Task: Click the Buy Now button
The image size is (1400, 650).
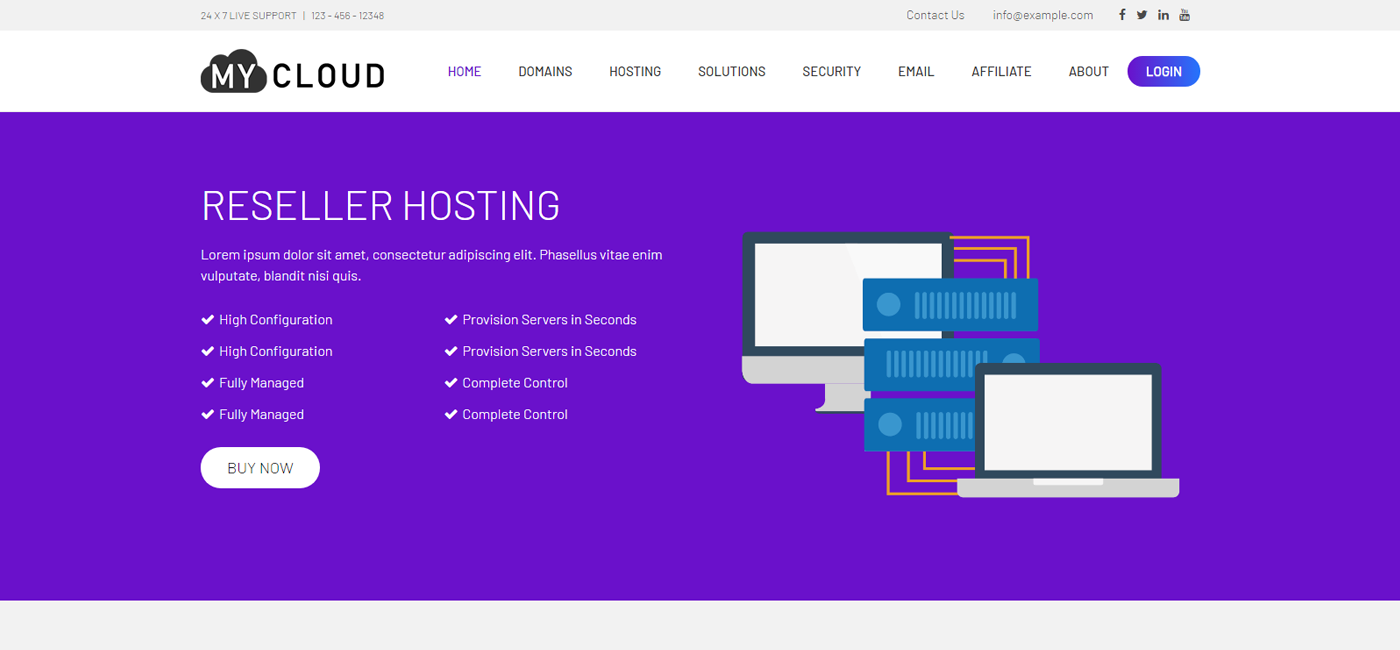Action: coord(260,468)
